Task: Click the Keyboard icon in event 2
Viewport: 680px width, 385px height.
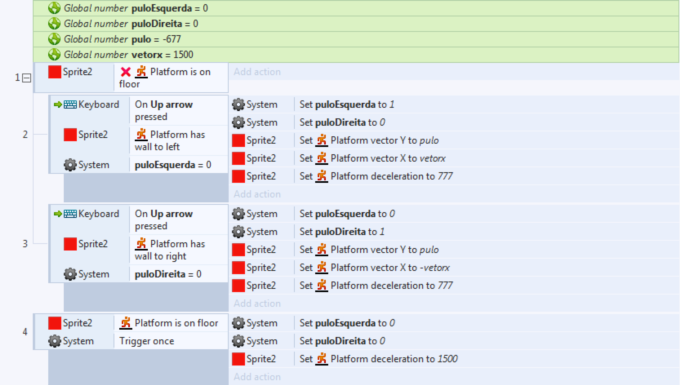Action: click(x=70, y=104)
